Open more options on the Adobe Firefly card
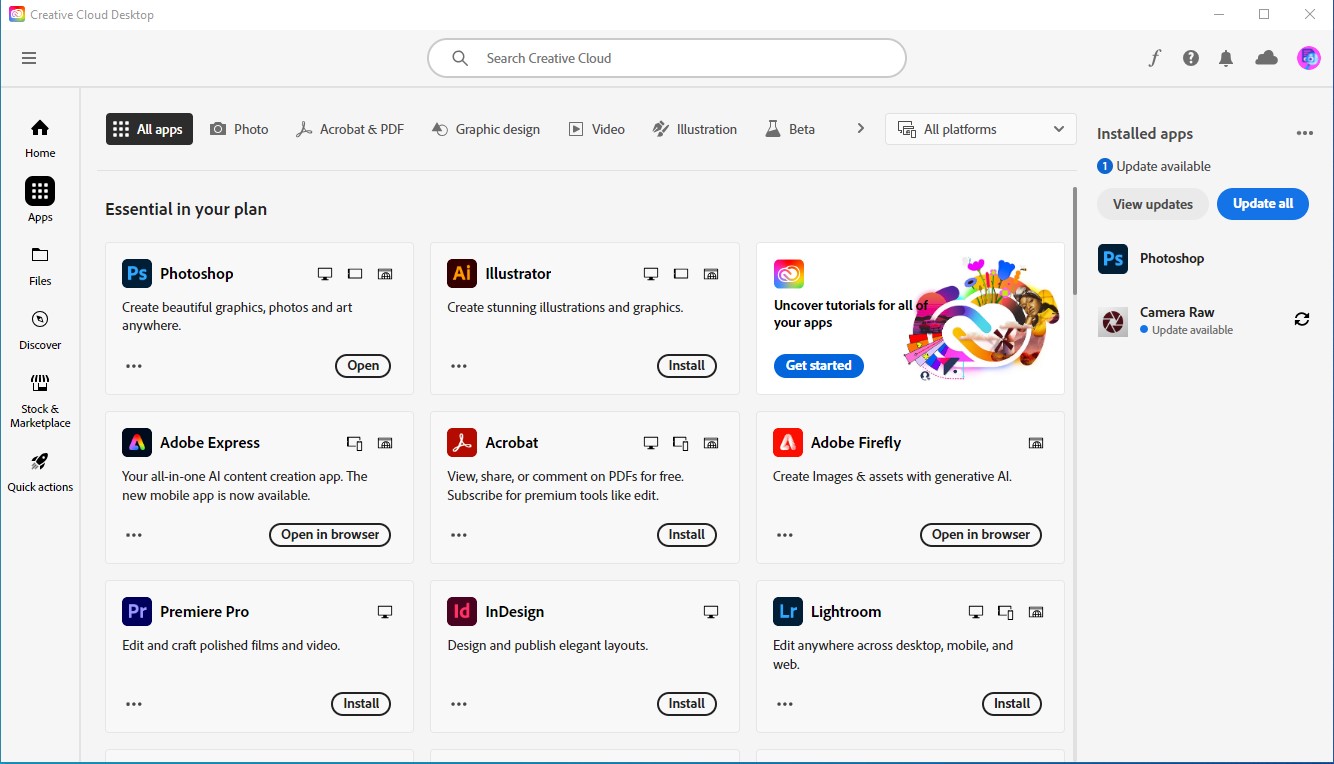This screenshot has height=764, width=1334. click(x=785, y=535)
